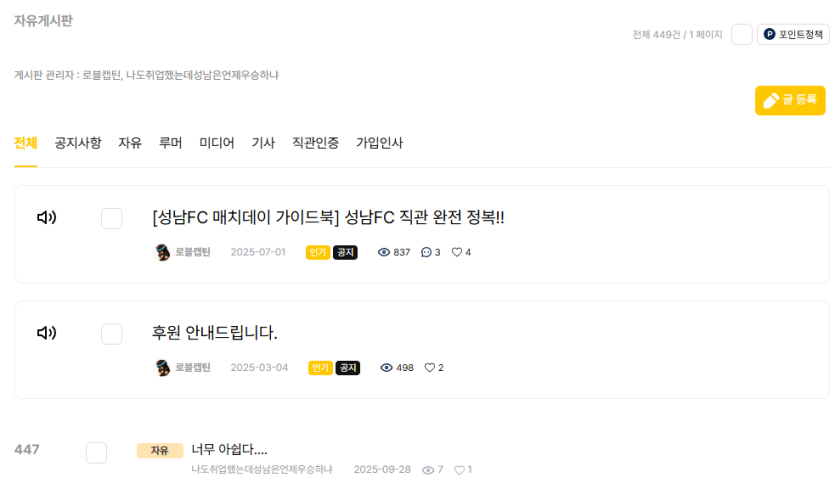Click the pencil icon in 글 등록 button
This screenshot has width=835, height=500.
(771, 100)
